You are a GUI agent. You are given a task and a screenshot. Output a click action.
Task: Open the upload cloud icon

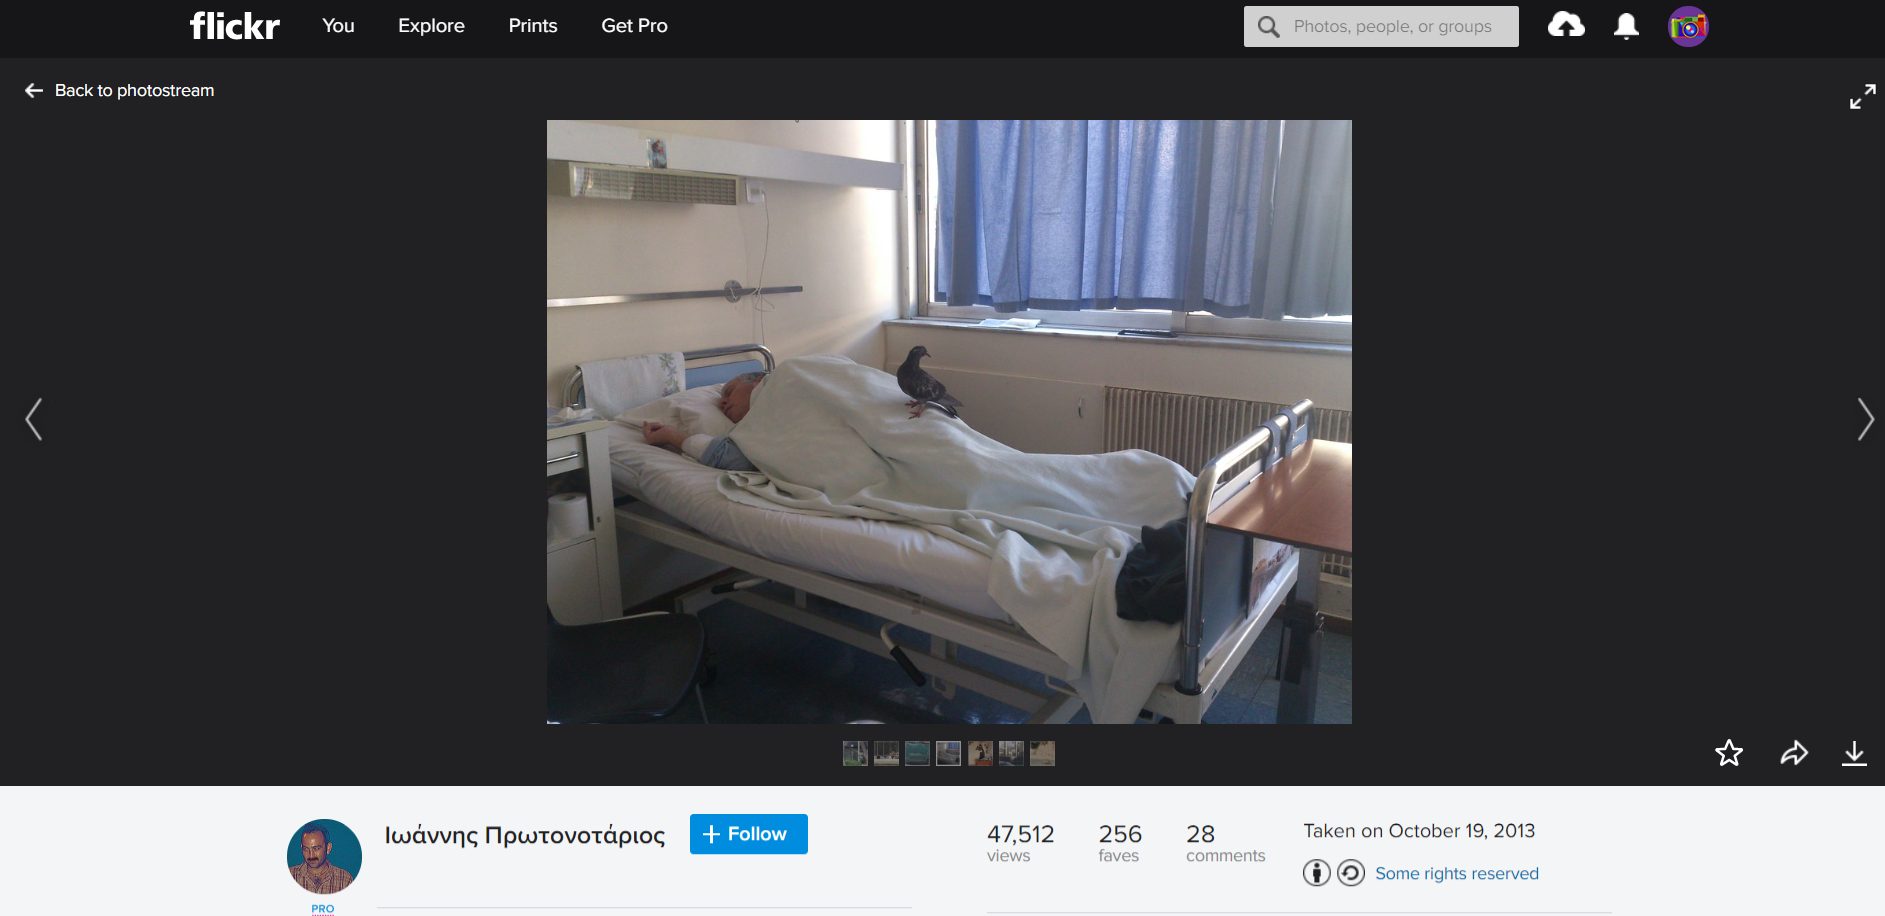pyautogui.click(x=1566, y=26)
